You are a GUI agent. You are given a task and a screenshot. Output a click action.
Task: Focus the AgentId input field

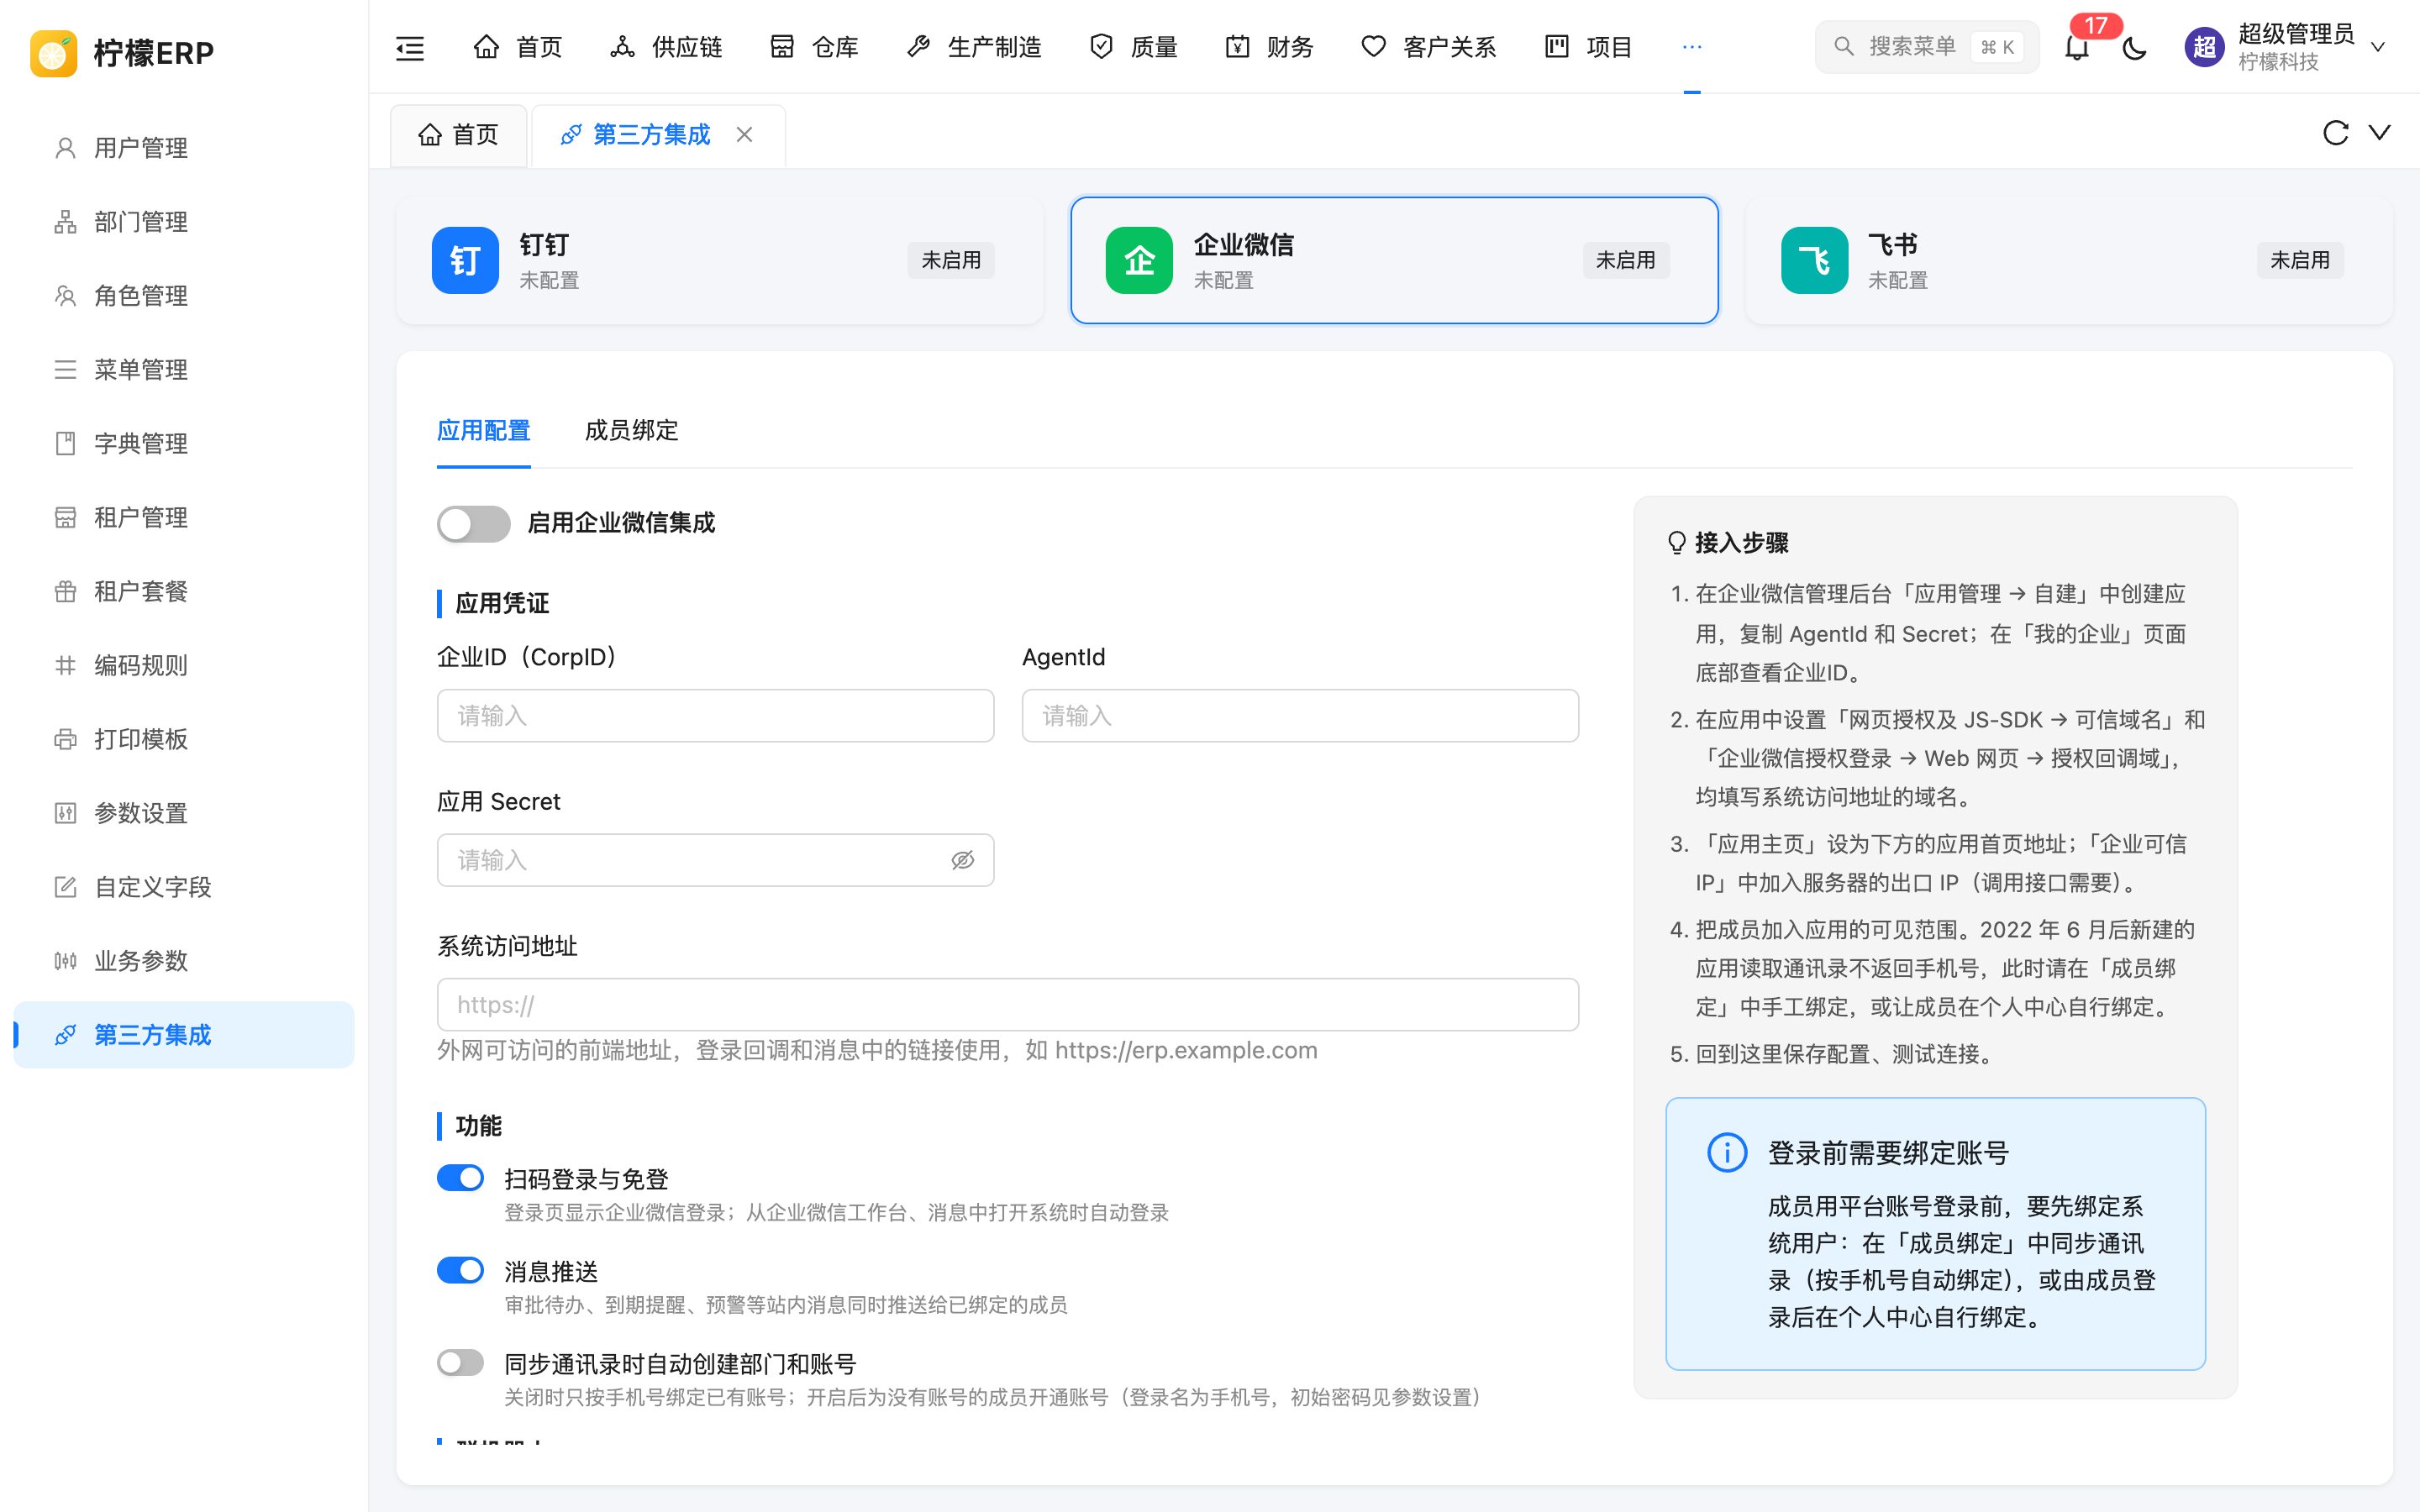pos(1300,716)
